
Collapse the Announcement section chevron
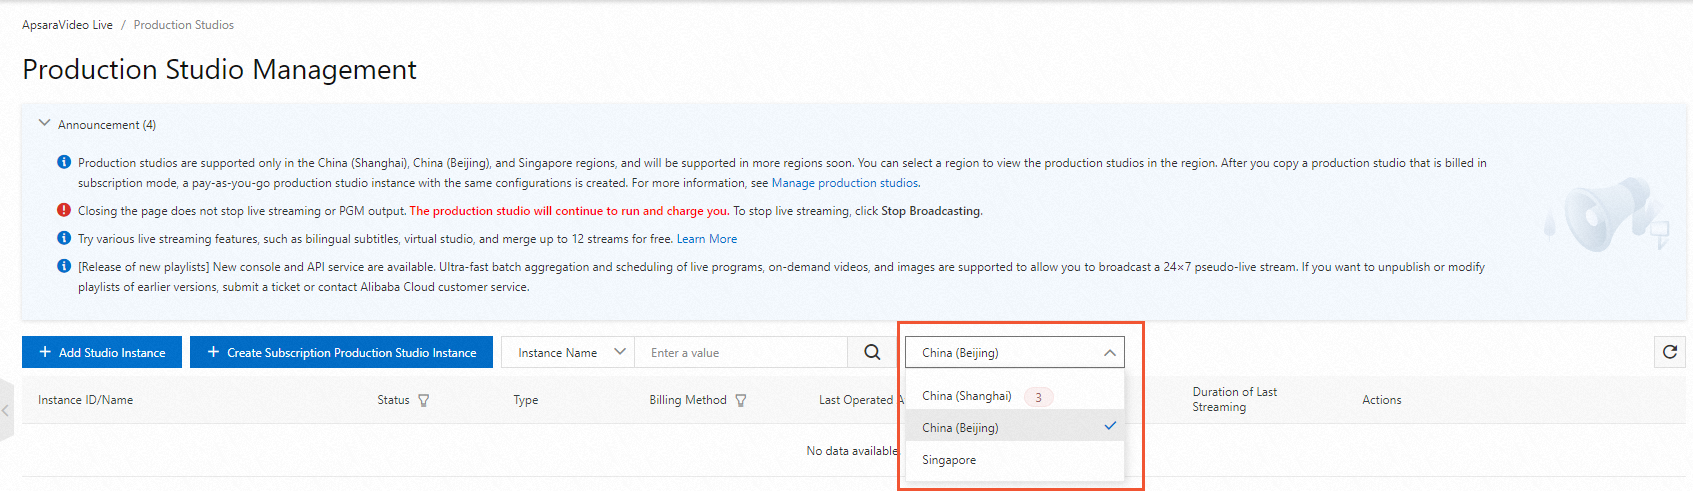pyautogui.click(x=44, y=124)
